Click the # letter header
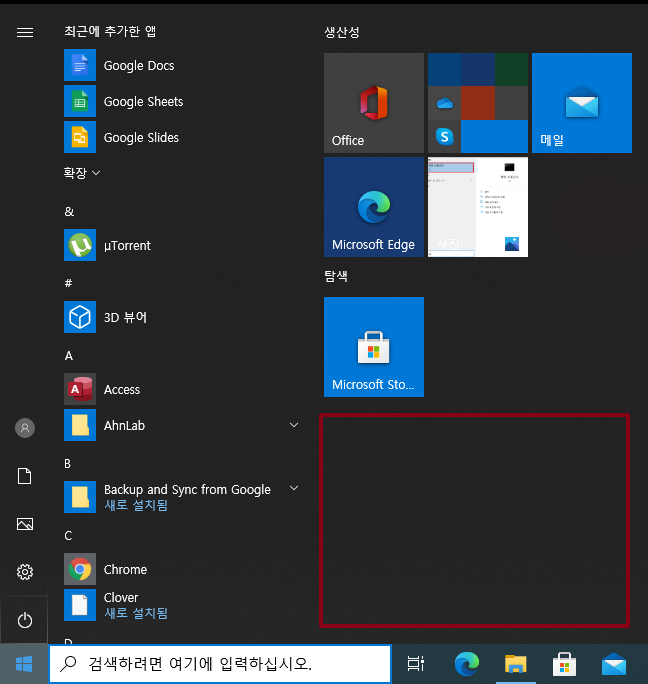Viewport: 648px width, 684px height. [68, 283]
